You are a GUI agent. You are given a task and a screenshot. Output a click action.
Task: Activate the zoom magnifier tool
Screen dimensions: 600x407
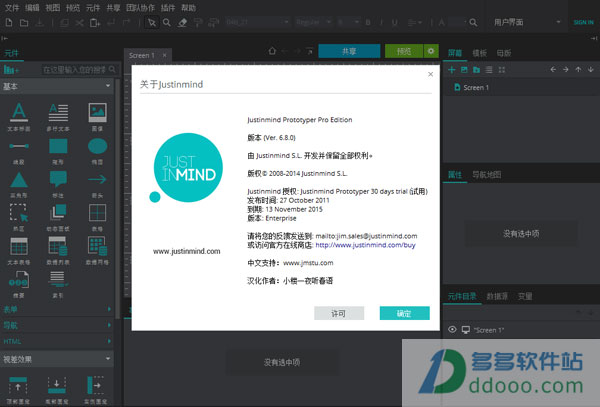coord(167,23)
